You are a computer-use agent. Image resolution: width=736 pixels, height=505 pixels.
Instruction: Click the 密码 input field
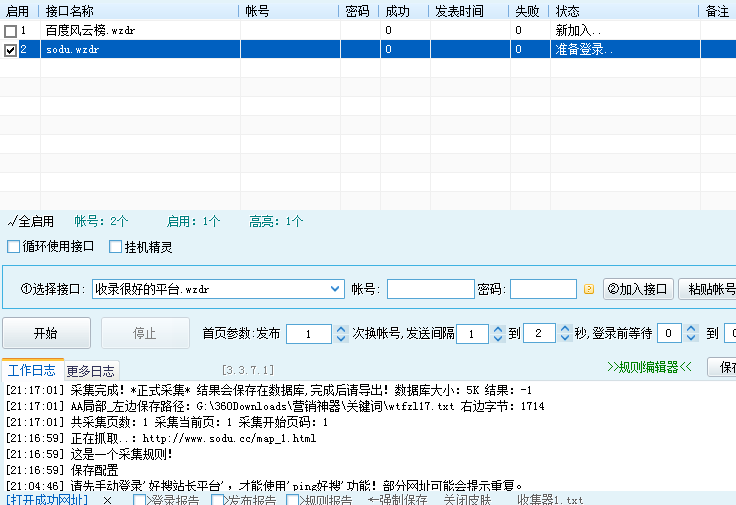click(543, 289)
